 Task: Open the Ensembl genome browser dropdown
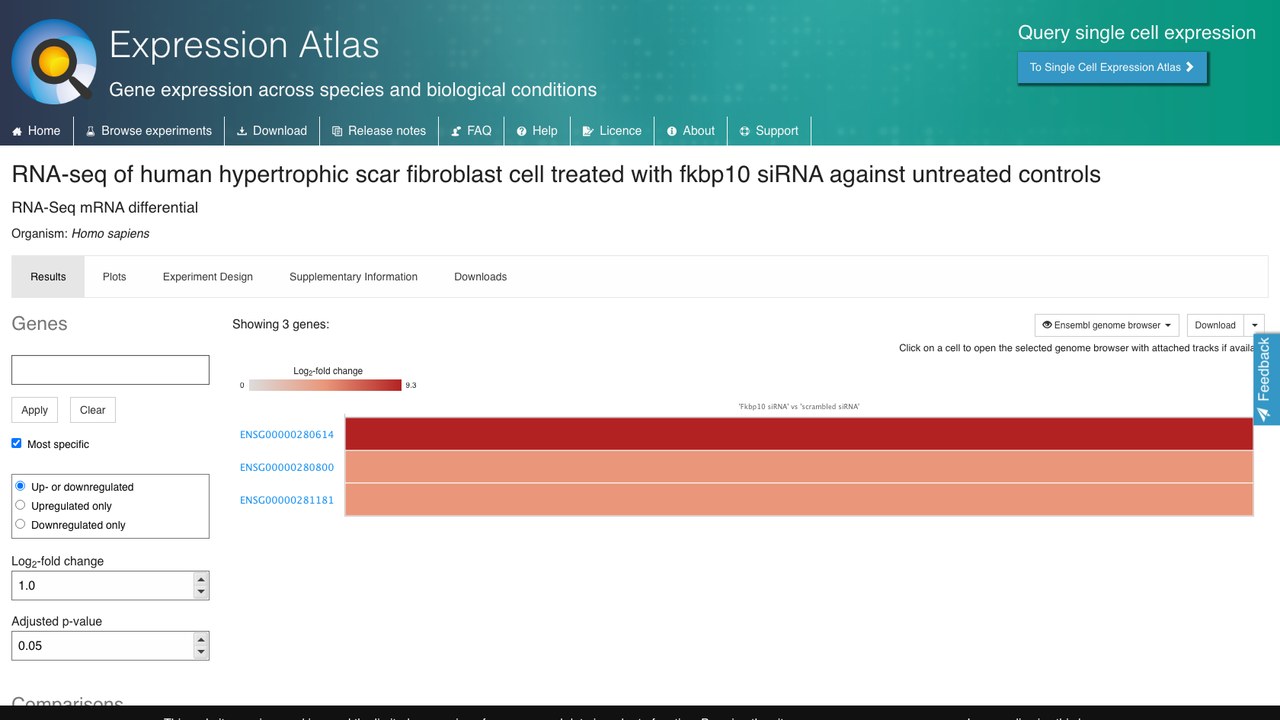tap(1107, 325)
